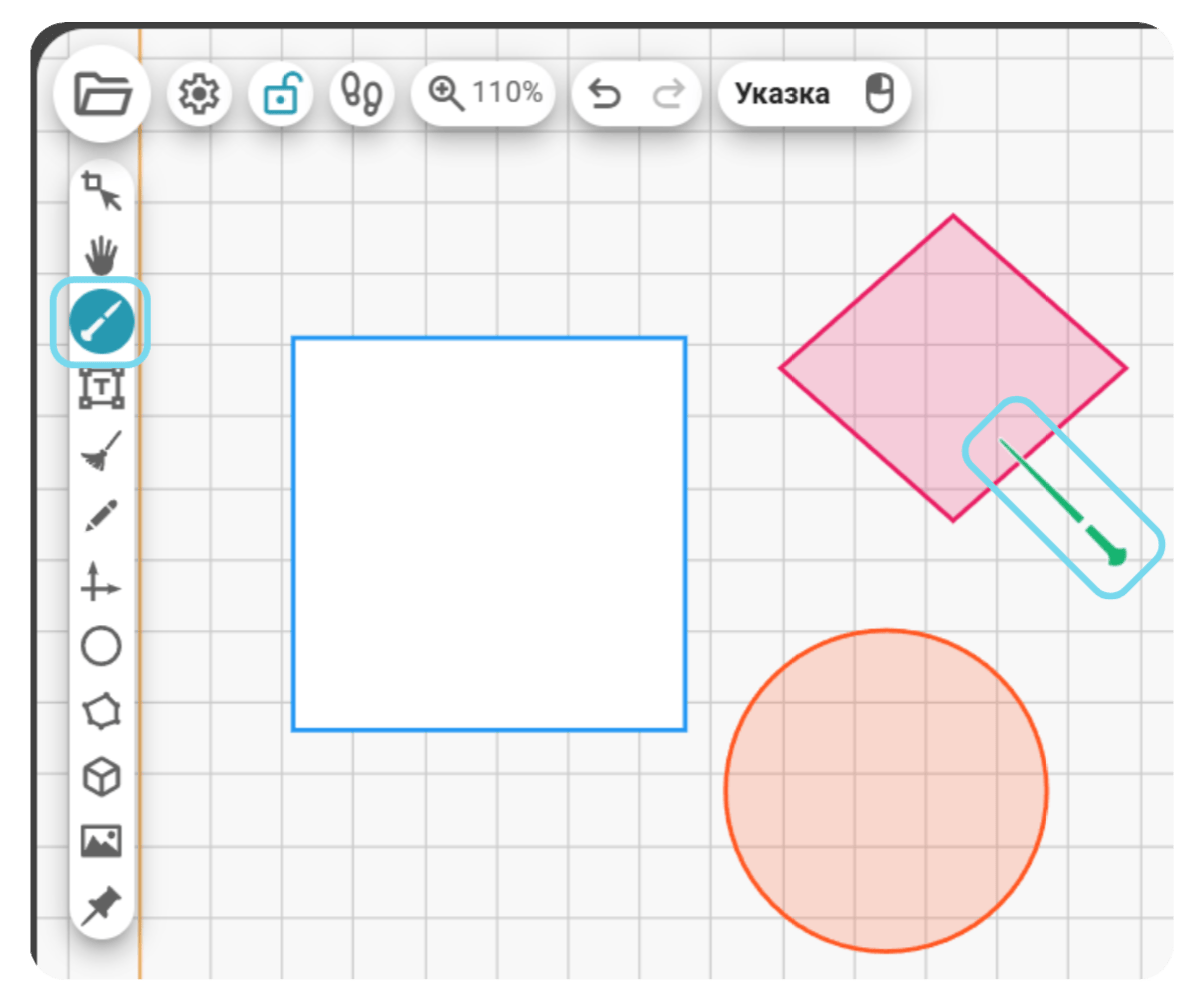Select the highlighted pointer brush tool
The height and width of the screenshot is (991, 1195).
101,322
